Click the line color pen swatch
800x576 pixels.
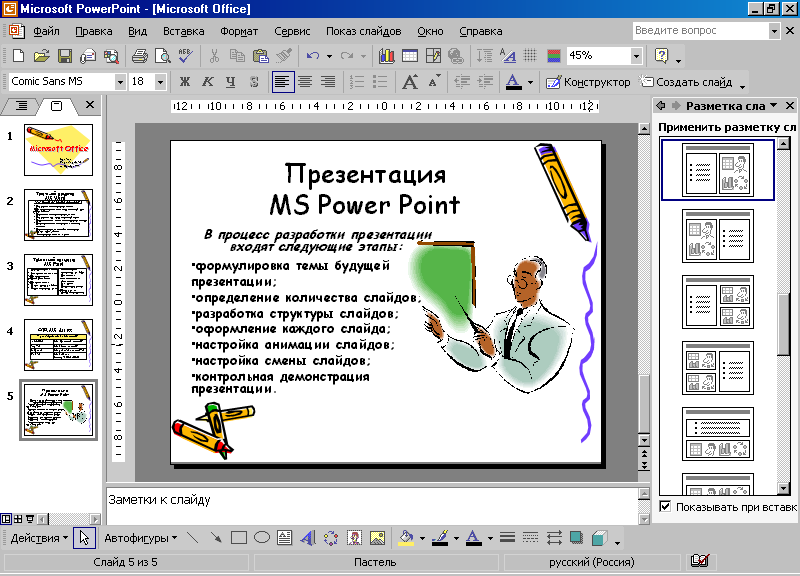click(440, 538)
